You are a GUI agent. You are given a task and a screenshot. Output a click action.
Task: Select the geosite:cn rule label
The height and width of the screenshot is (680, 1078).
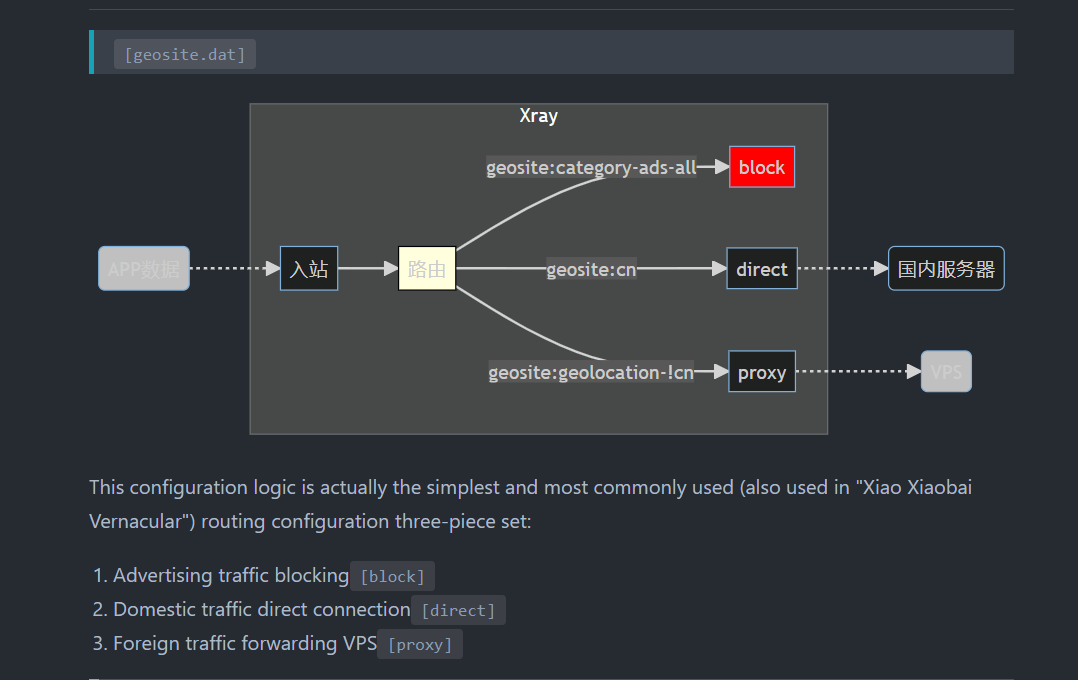[x=591, y=269]
